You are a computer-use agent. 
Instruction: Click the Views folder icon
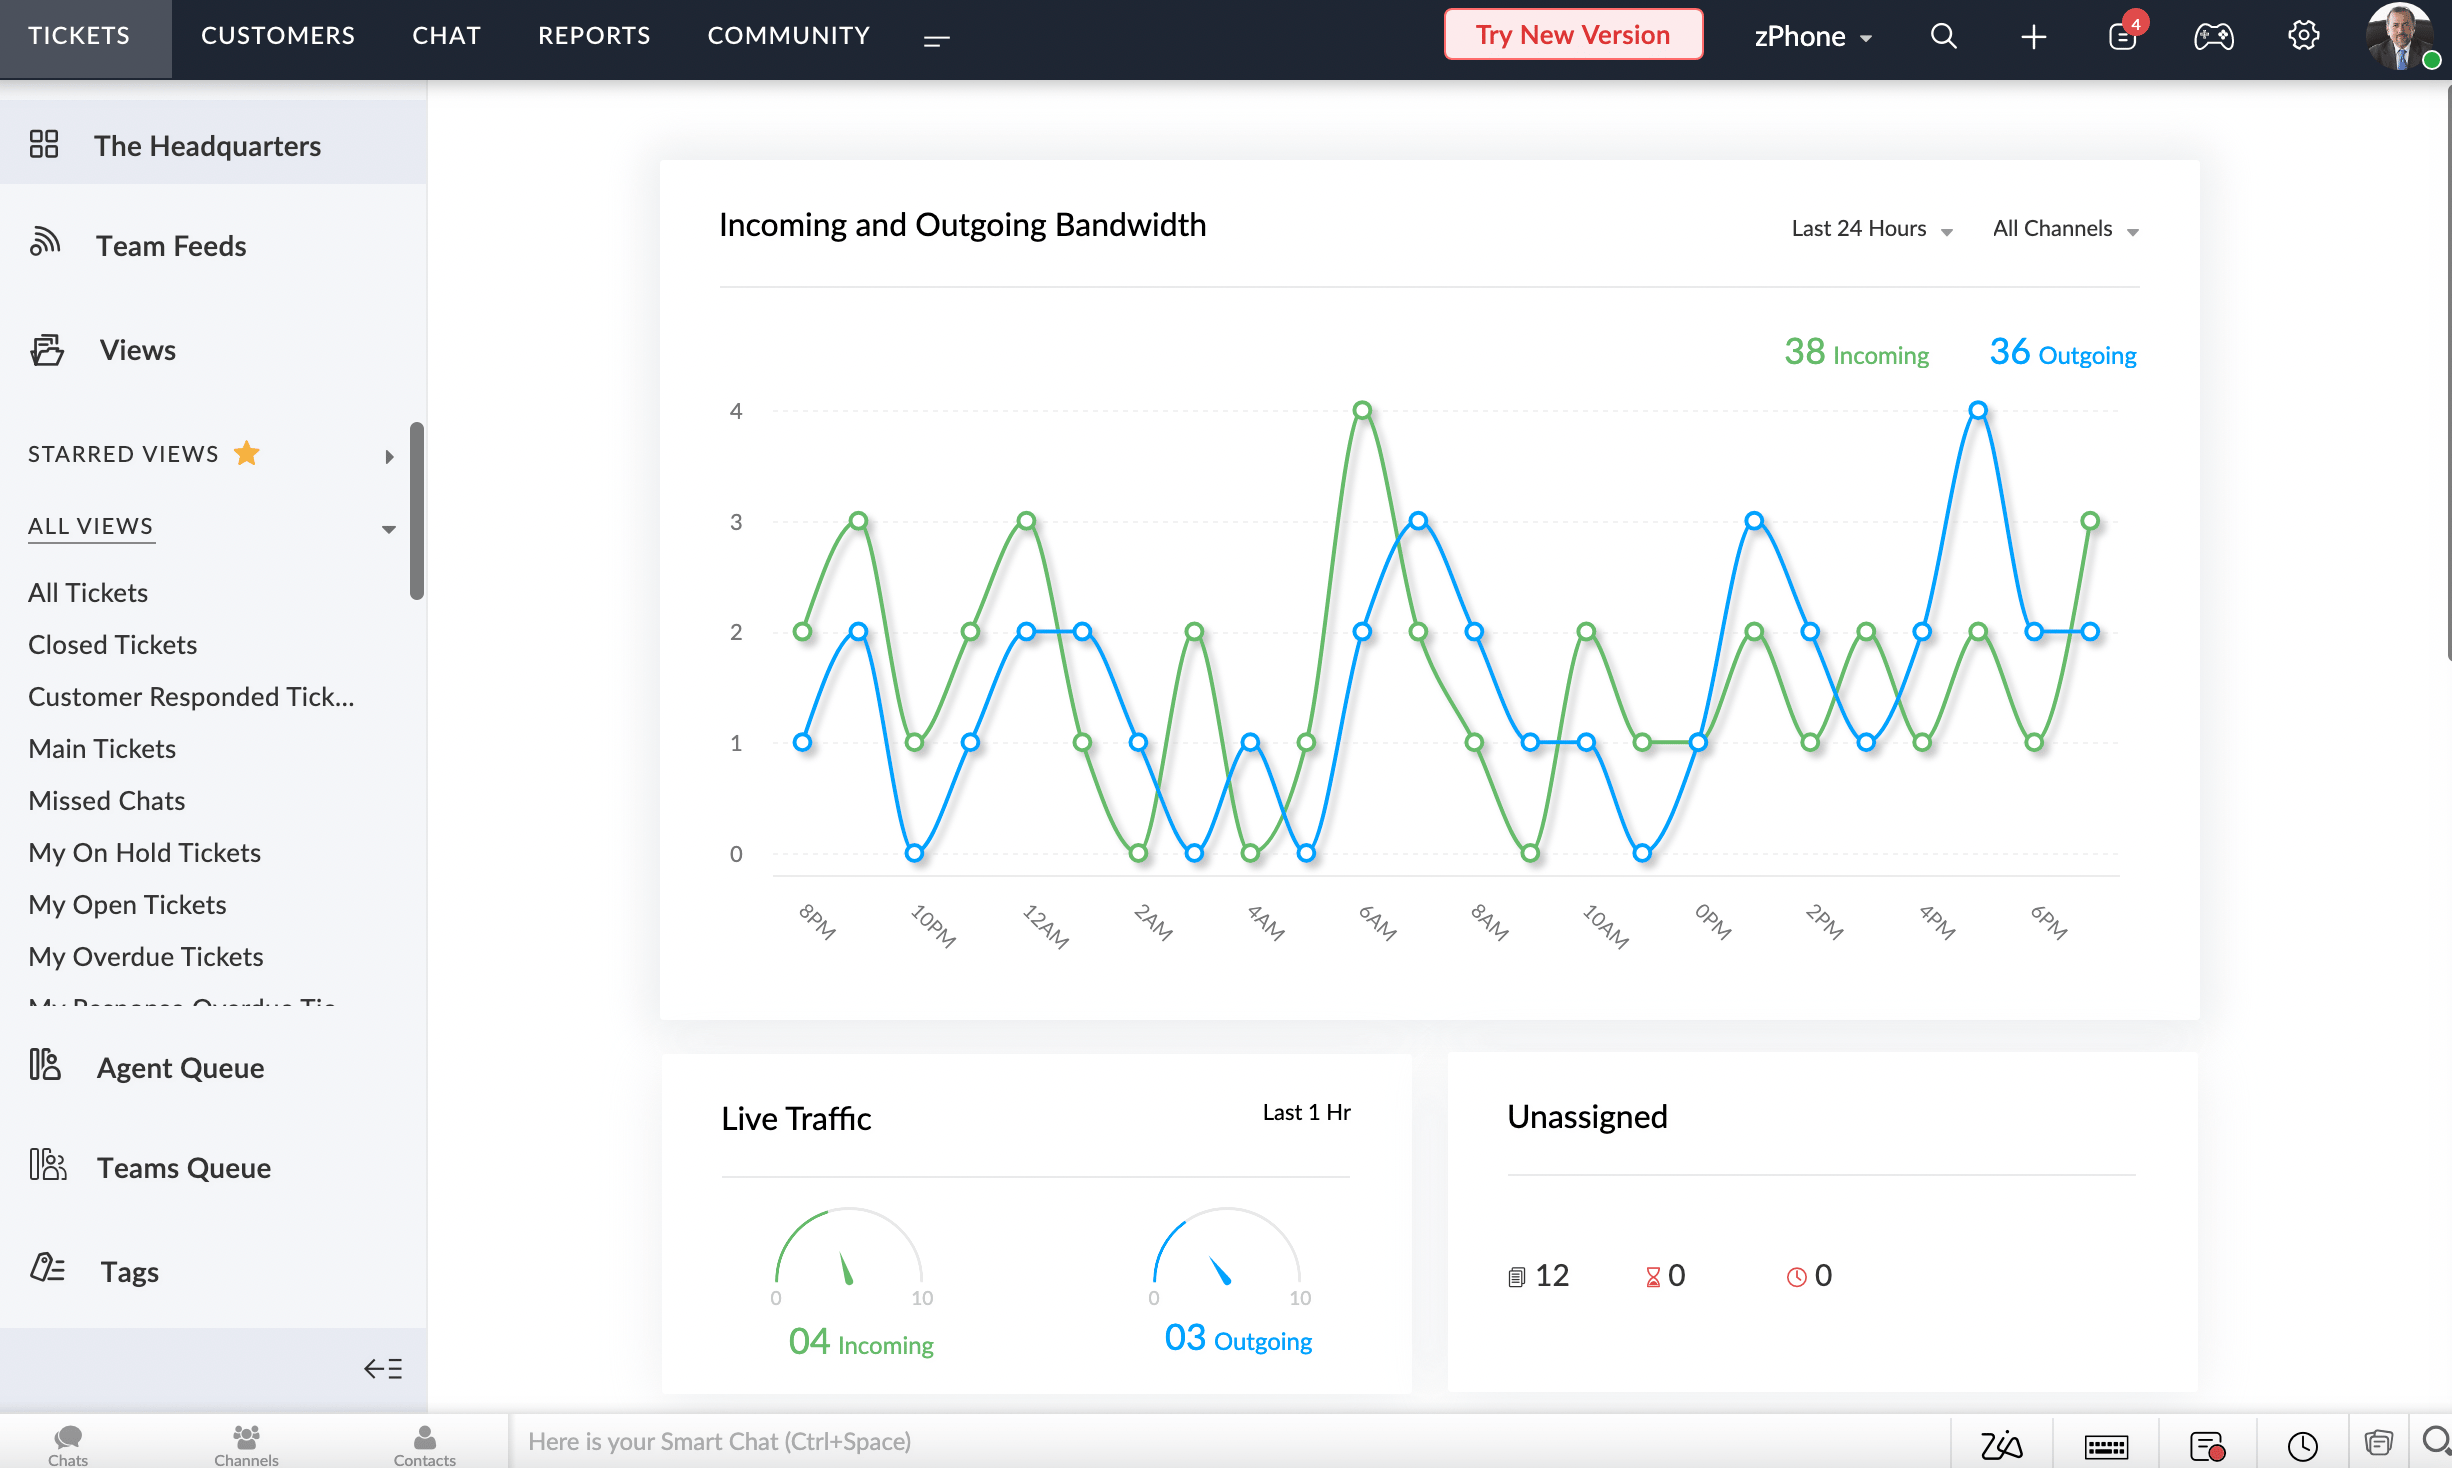47,350
